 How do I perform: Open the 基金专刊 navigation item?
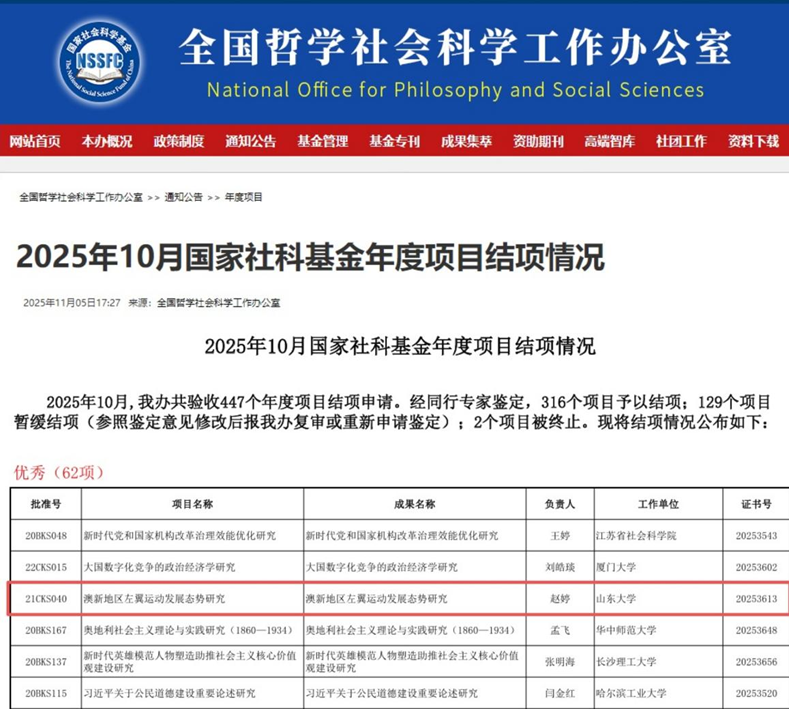pos(394,141)
